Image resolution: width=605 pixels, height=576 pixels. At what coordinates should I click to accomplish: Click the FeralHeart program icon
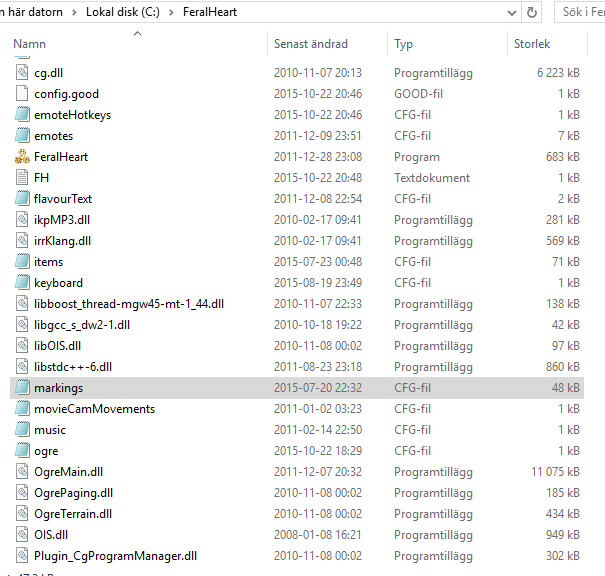(x=22, y=156)
